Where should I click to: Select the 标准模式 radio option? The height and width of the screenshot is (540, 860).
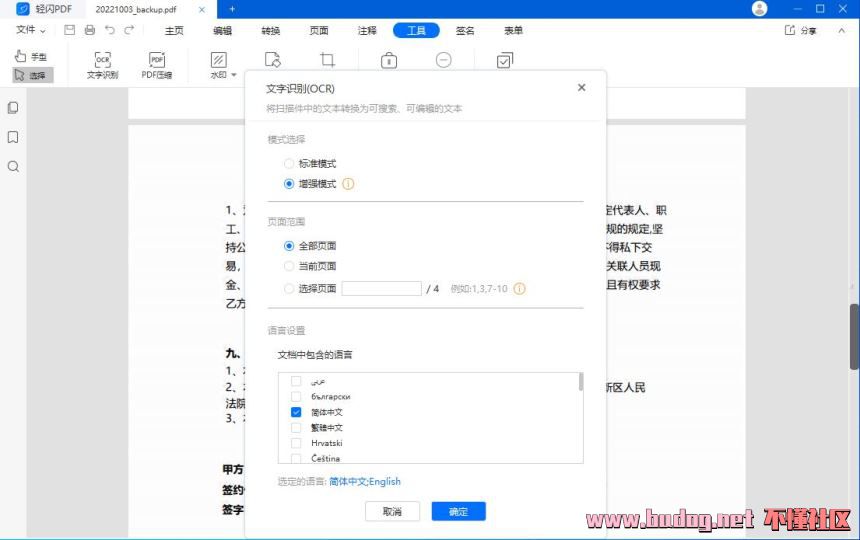coord(289,163)
